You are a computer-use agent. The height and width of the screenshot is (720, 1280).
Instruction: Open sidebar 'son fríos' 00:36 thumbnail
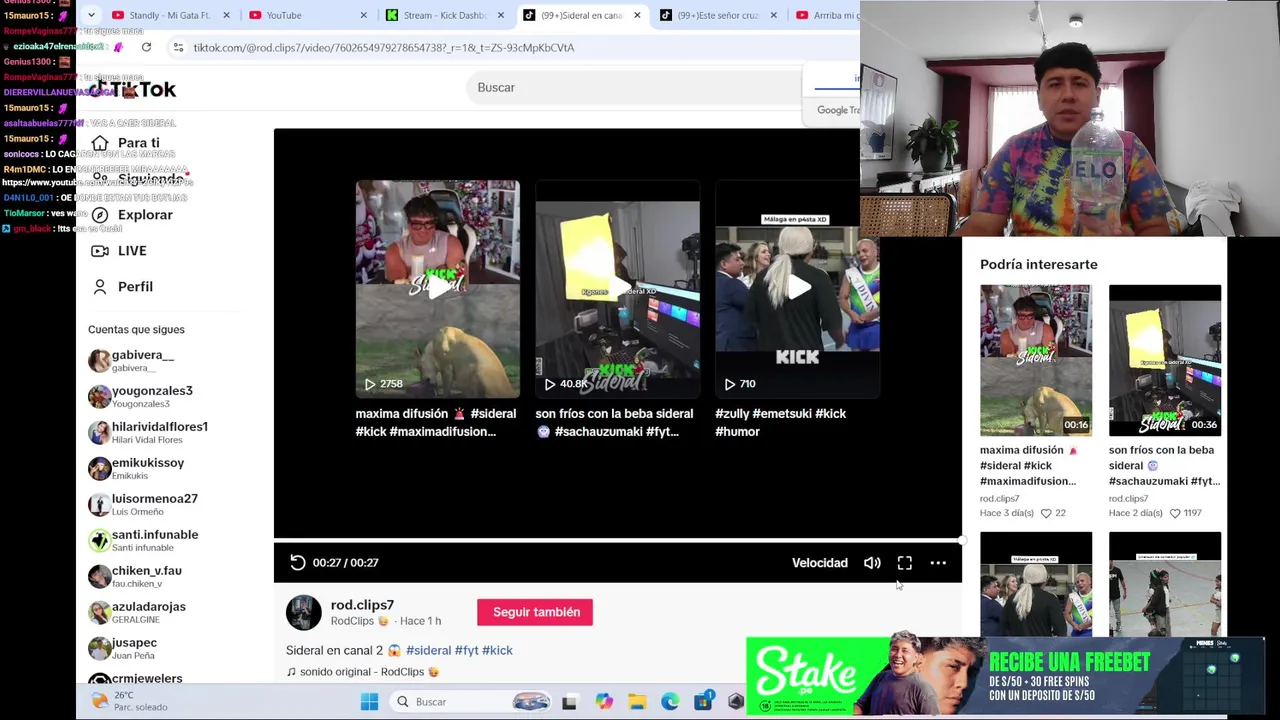[1165, 360]
